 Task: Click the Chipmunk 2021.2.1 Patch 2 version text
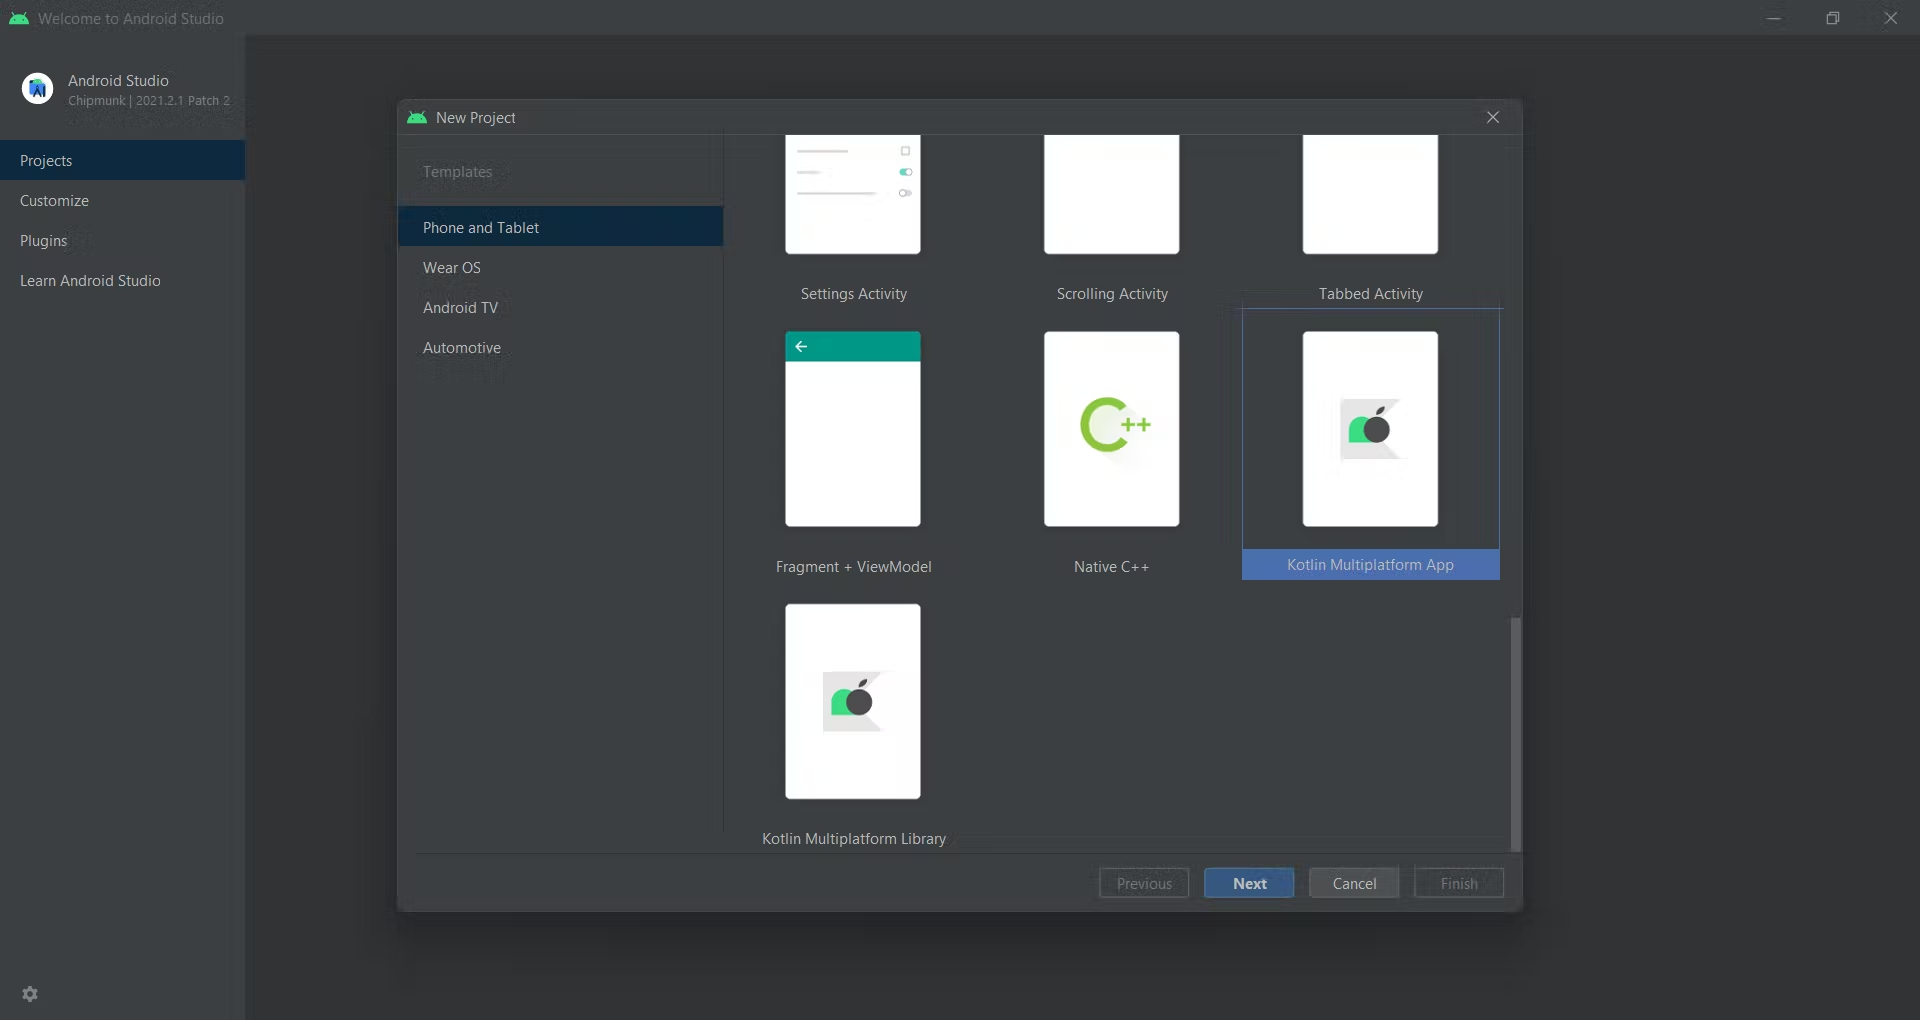pyautogui.click(x=149, y=101)
